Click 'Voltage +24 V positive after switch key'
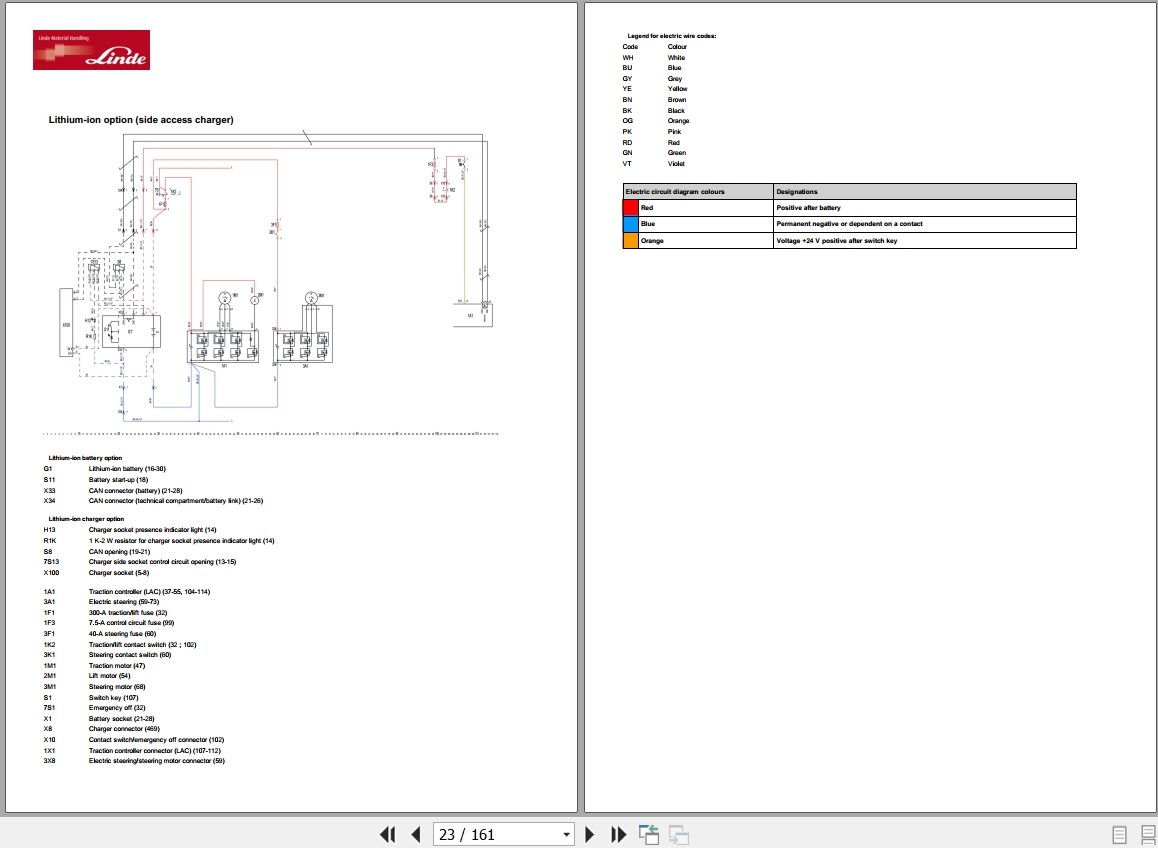The height and width of the screenshot is (848, 1158). tap(837, 241)
